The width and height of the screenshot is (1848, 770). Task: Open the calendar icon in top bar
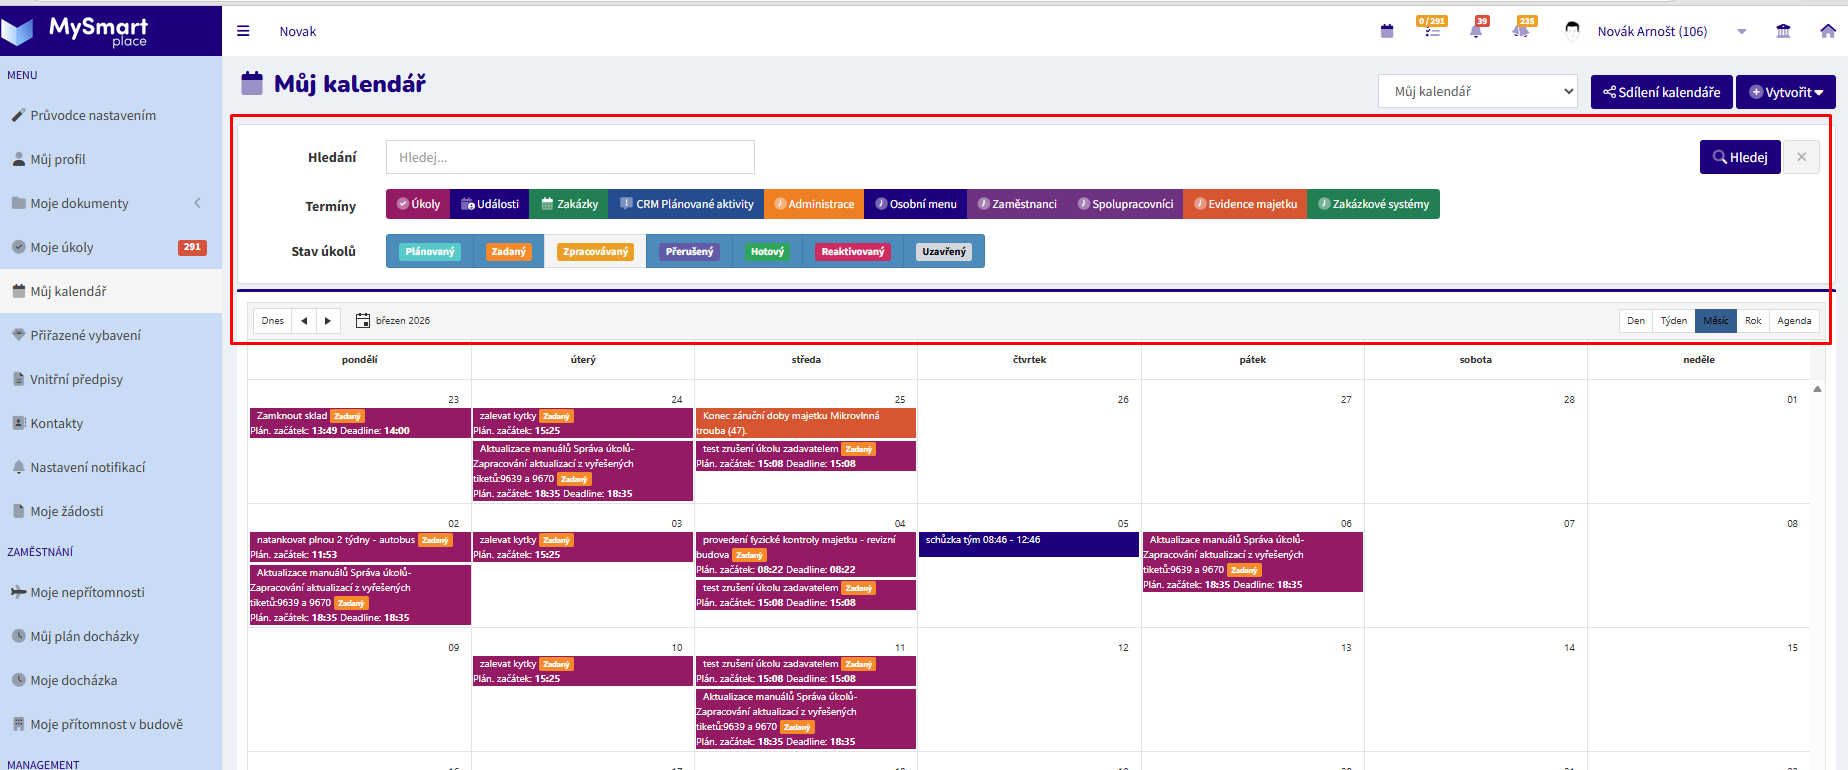[1387, 31]
